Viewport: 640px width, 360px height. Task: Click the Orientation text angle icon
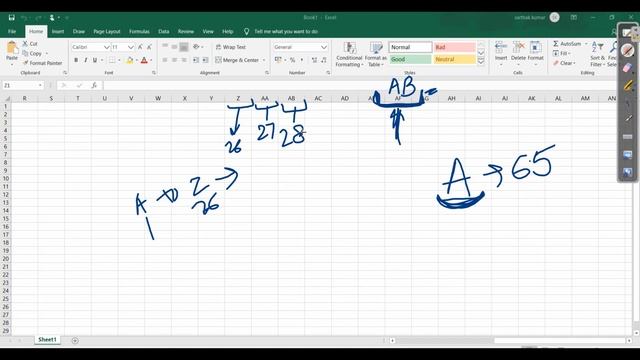click(x=196, y=47)
